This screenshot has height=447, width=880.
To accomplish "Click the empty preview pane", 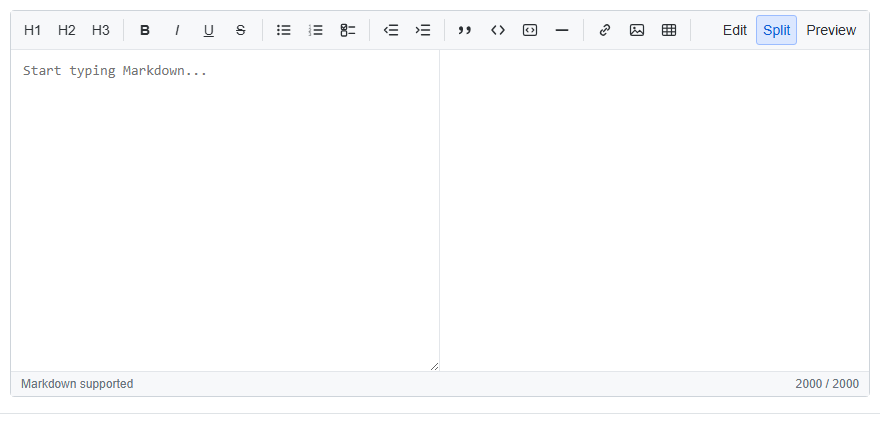I will [654, 210].
